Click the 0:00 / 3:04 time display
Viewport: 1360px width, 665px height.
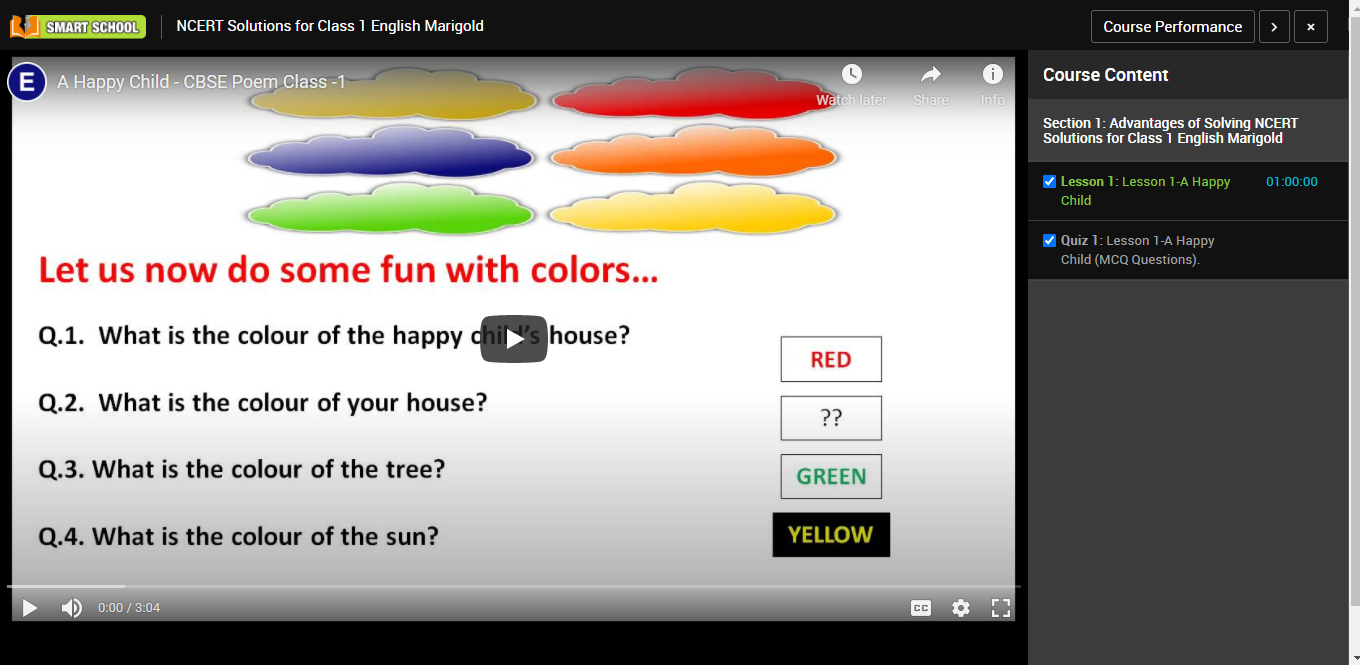click(129, 608)
